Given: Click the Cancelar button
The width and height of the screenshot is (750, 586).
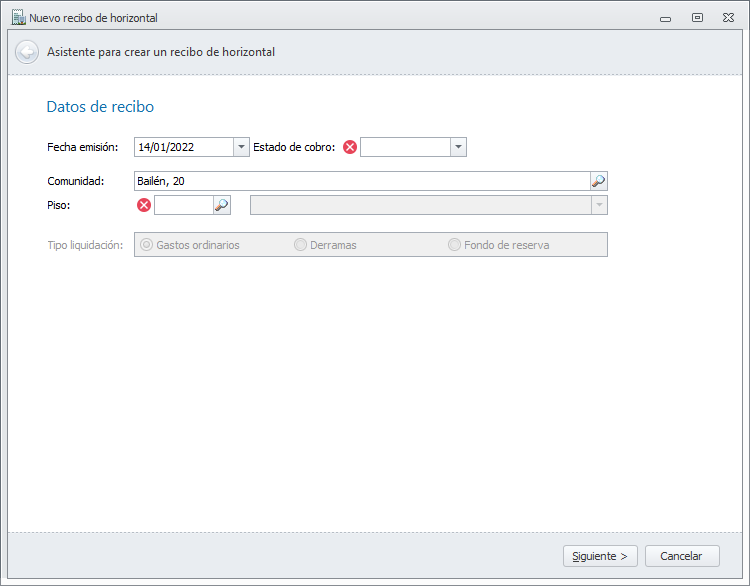Looking at the screenshot, I should [x=682, y=556].
